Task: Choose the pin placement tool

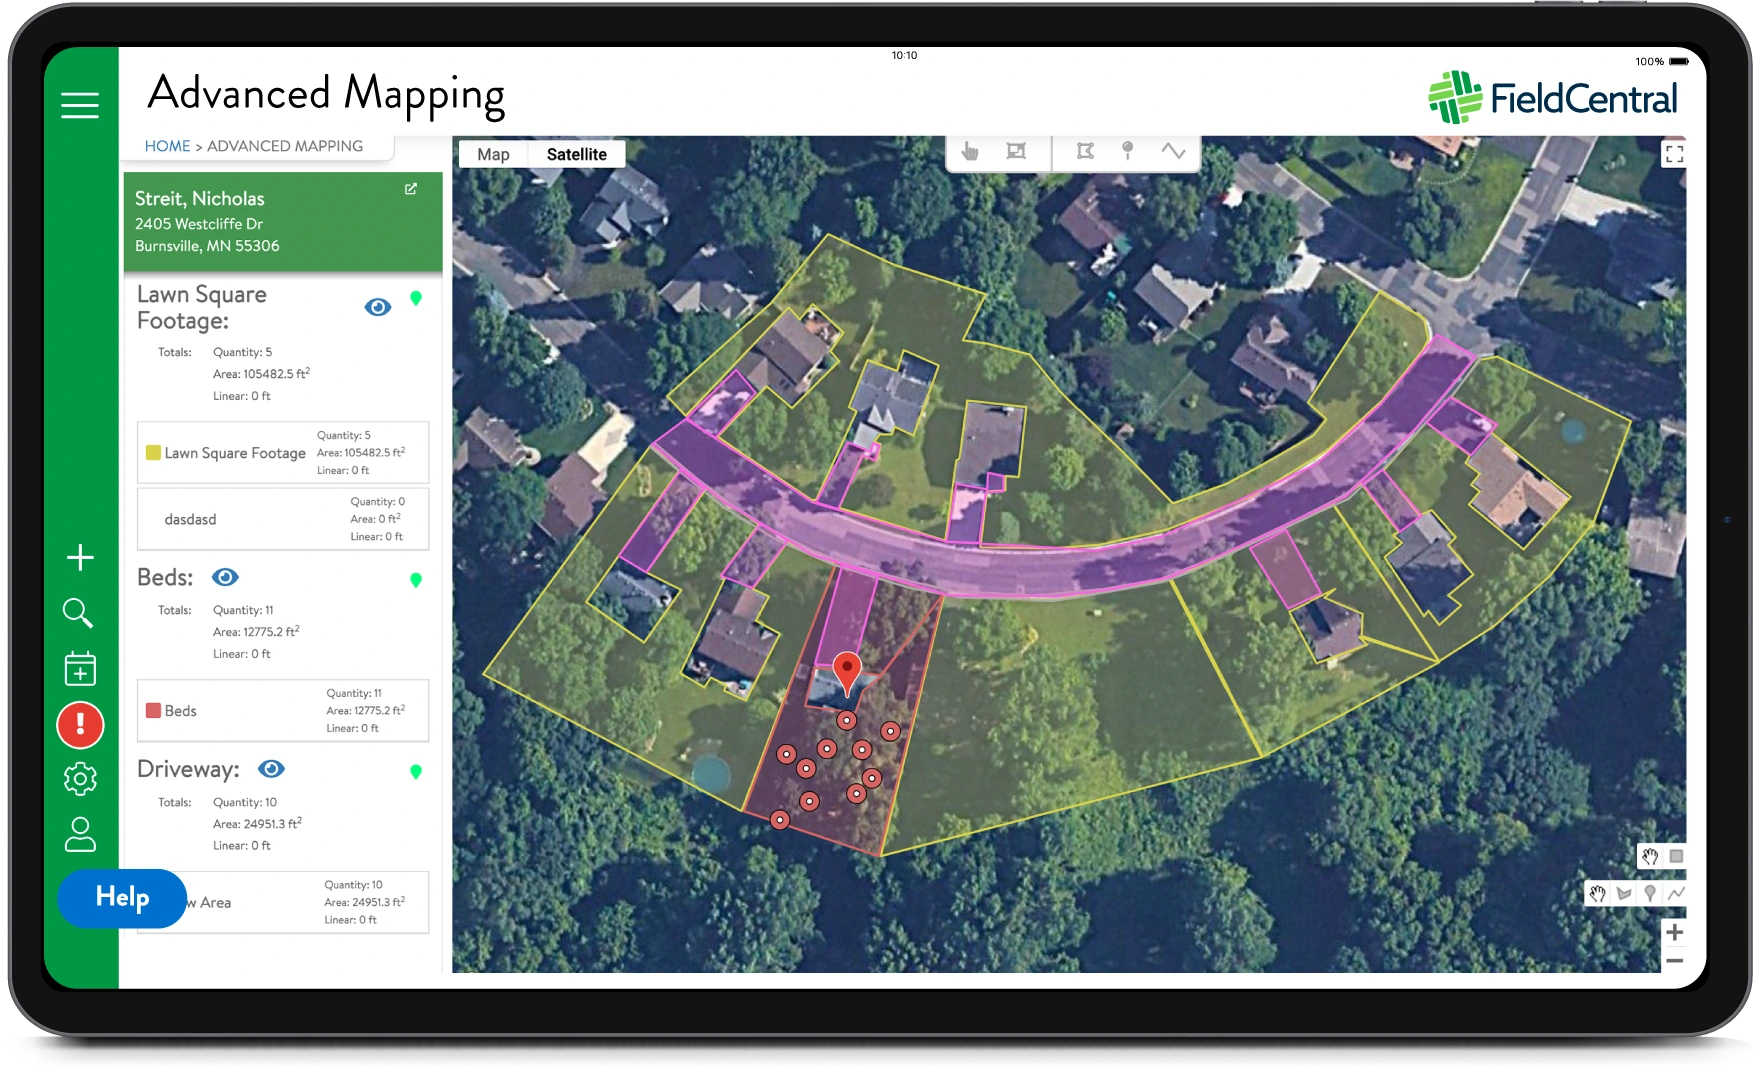Action: click(1127, 150)
